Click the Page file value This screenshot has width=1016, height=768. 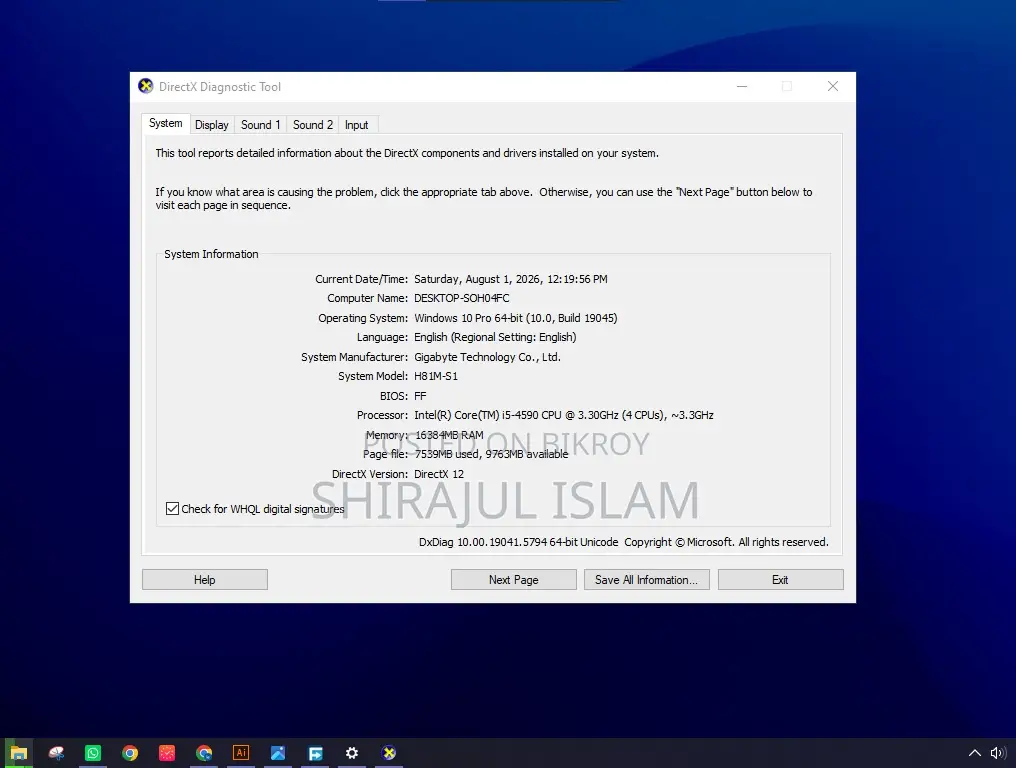tap(491, 454)
